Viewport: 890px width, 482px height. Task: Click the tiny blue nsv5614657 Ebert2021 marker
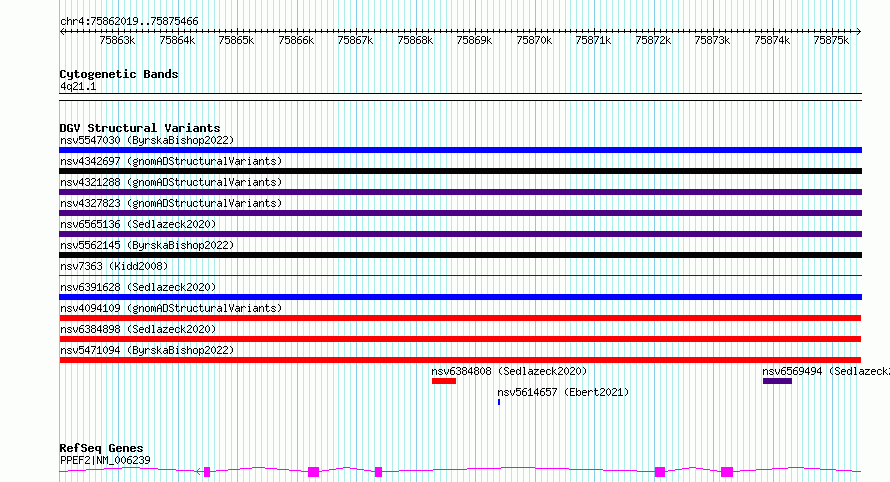click(x=499, y=402)
